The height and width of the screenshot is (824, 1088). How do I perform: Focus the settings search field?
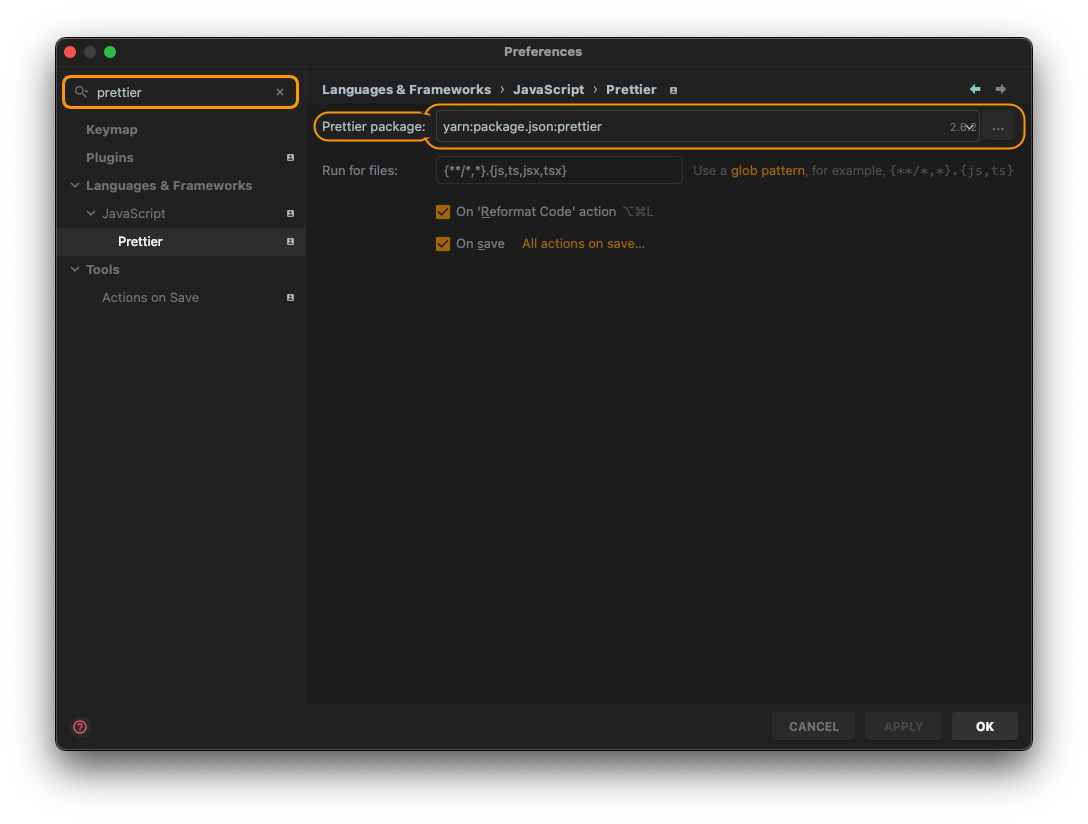pos(180,92)
